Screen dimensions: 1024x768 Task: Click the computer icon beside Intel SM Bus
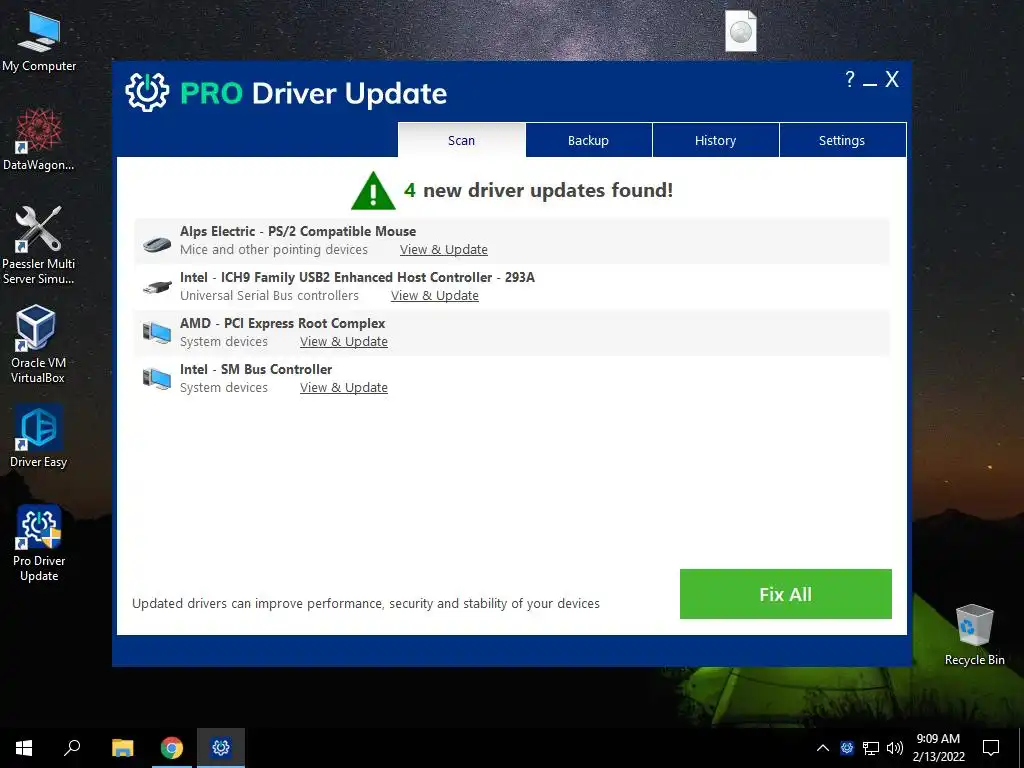(157, 378)
